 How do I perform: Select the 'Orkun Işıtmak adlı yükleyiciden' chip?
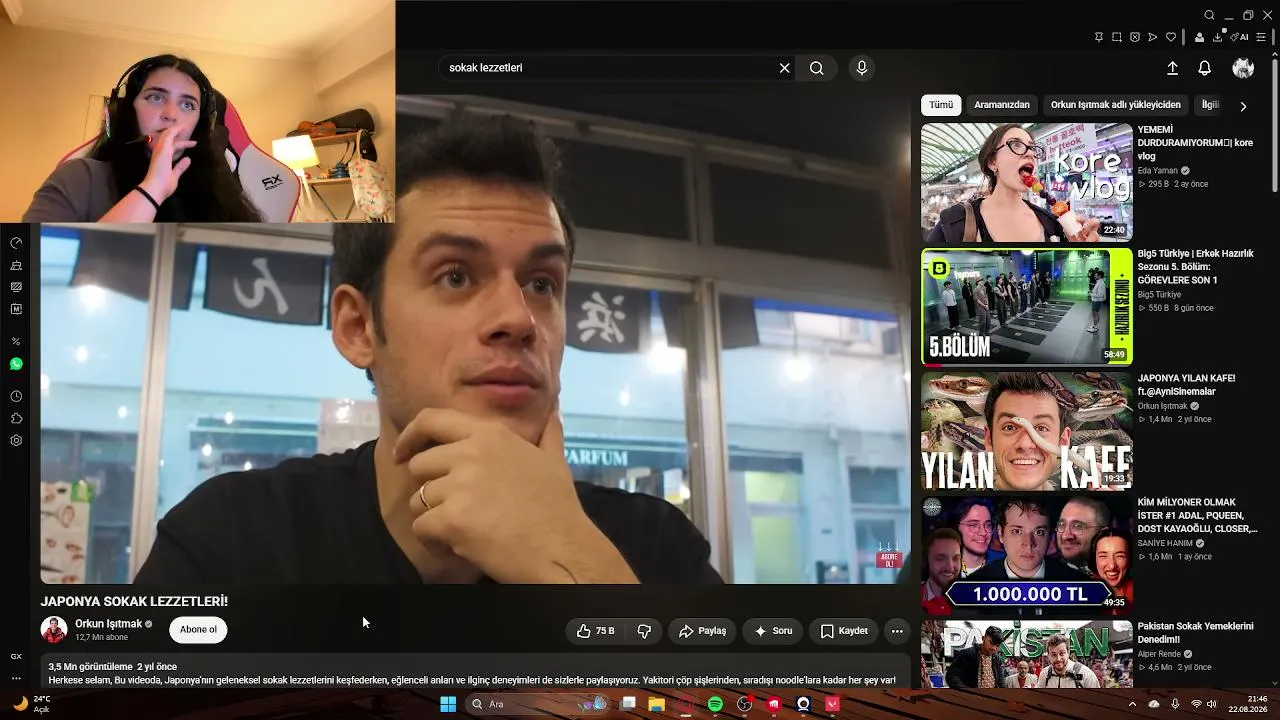coord(1116,105)
